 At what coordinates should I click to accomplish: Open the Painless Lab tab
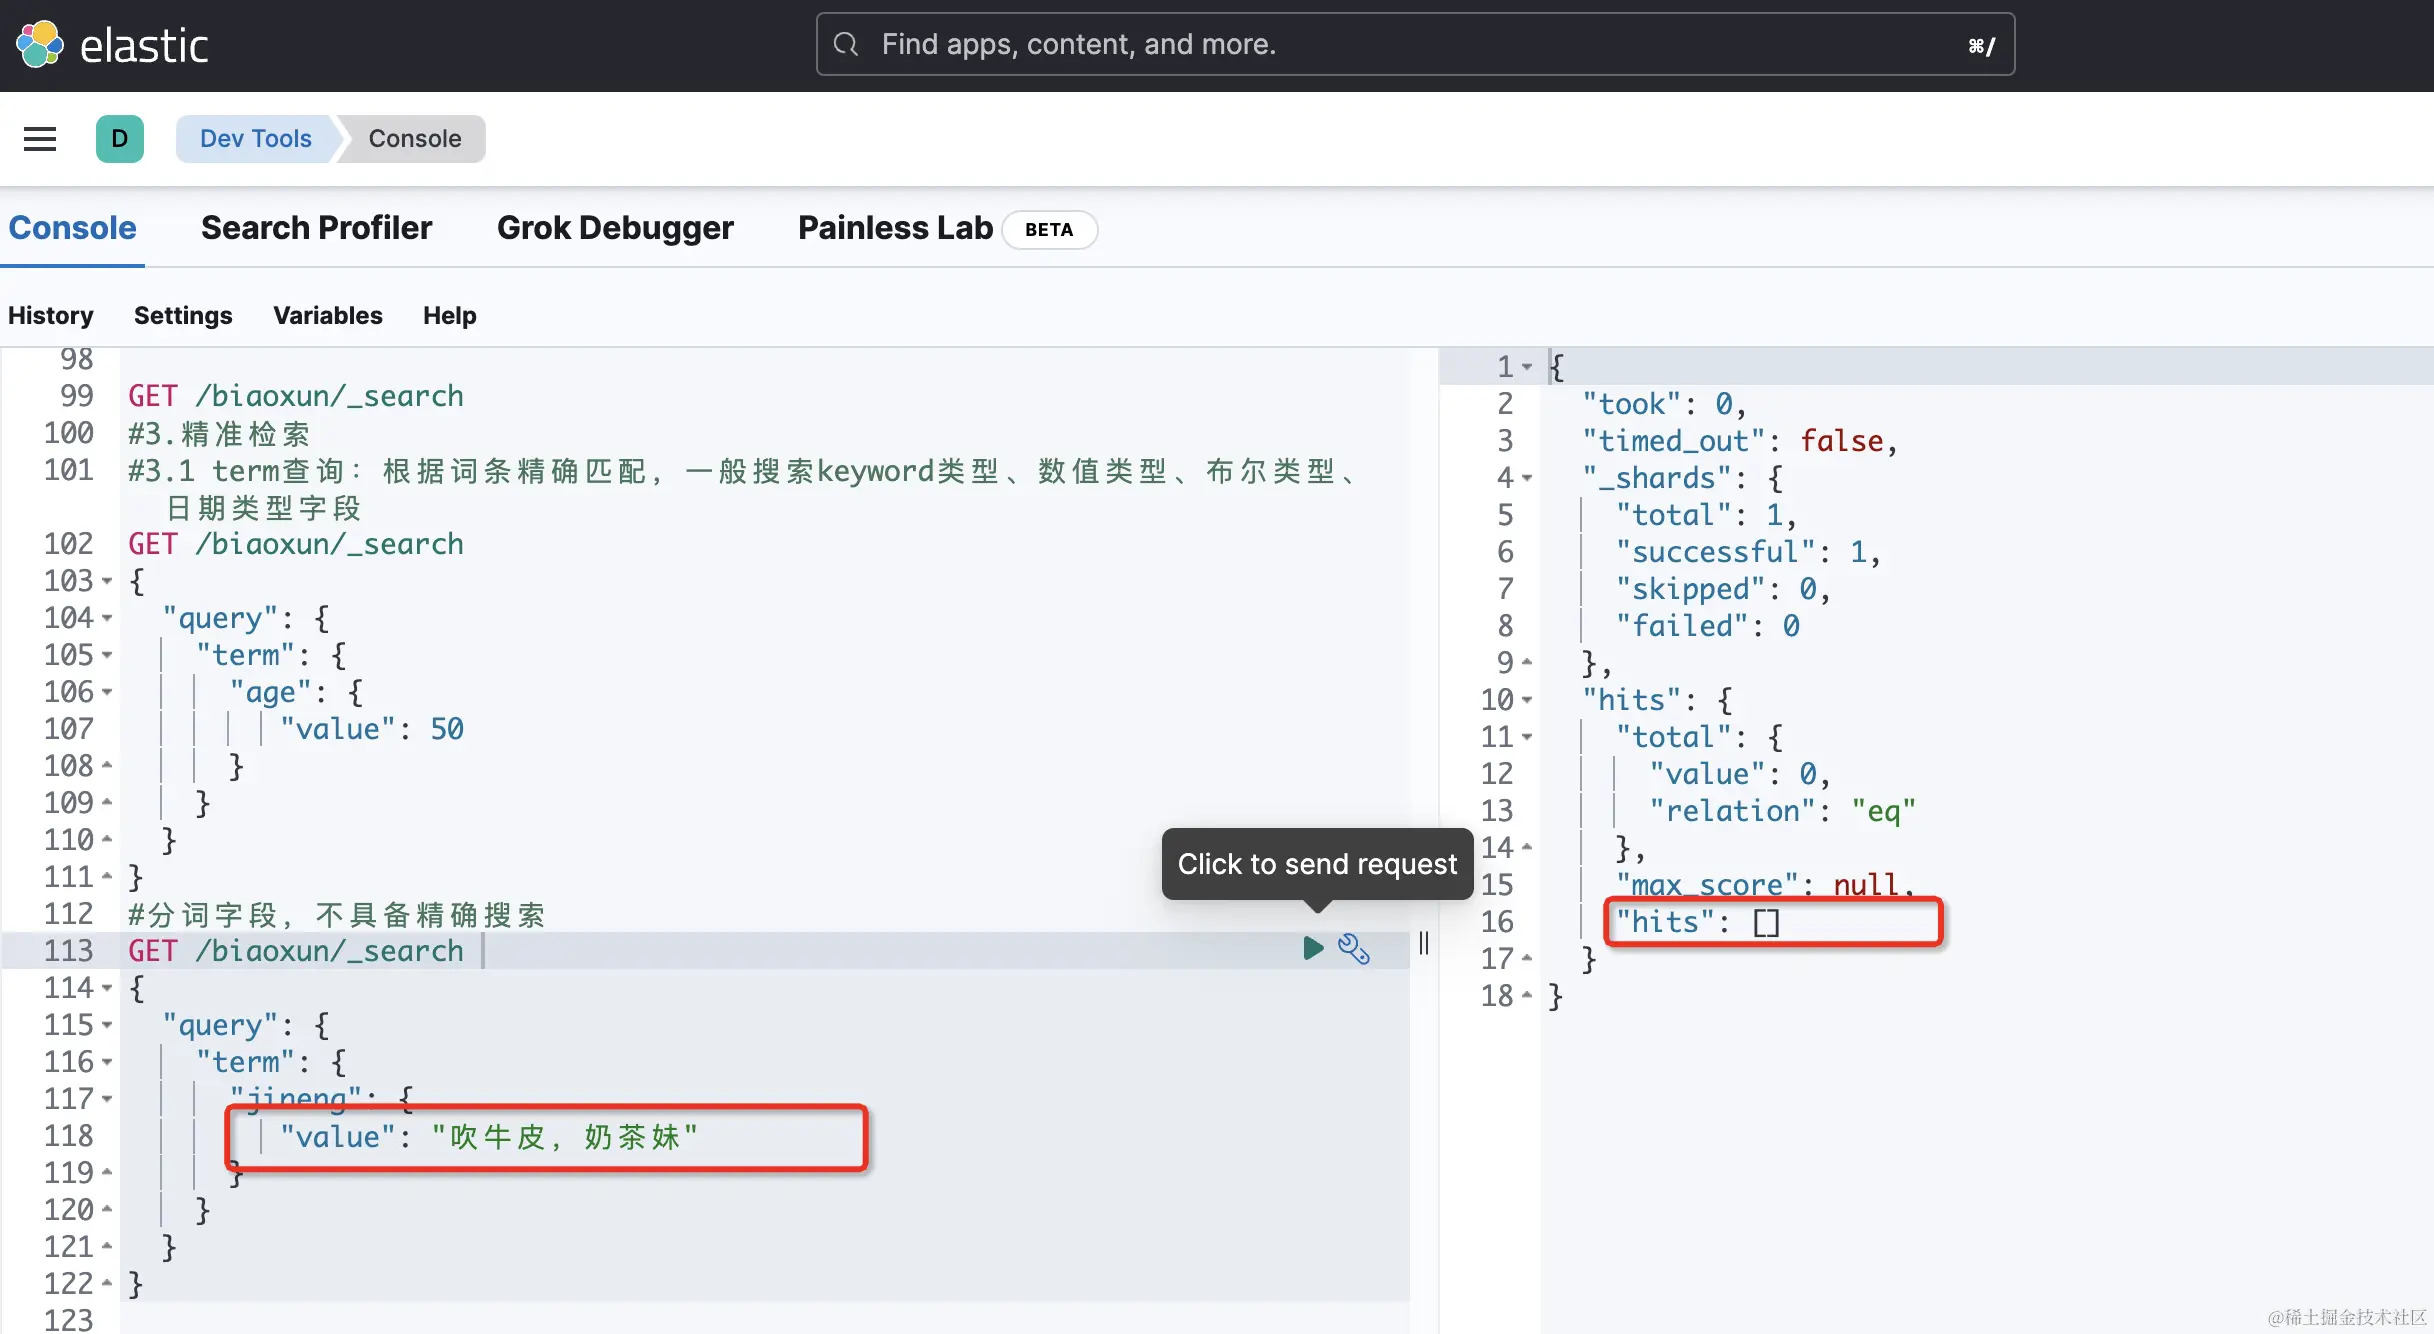[x=895, y=228]
